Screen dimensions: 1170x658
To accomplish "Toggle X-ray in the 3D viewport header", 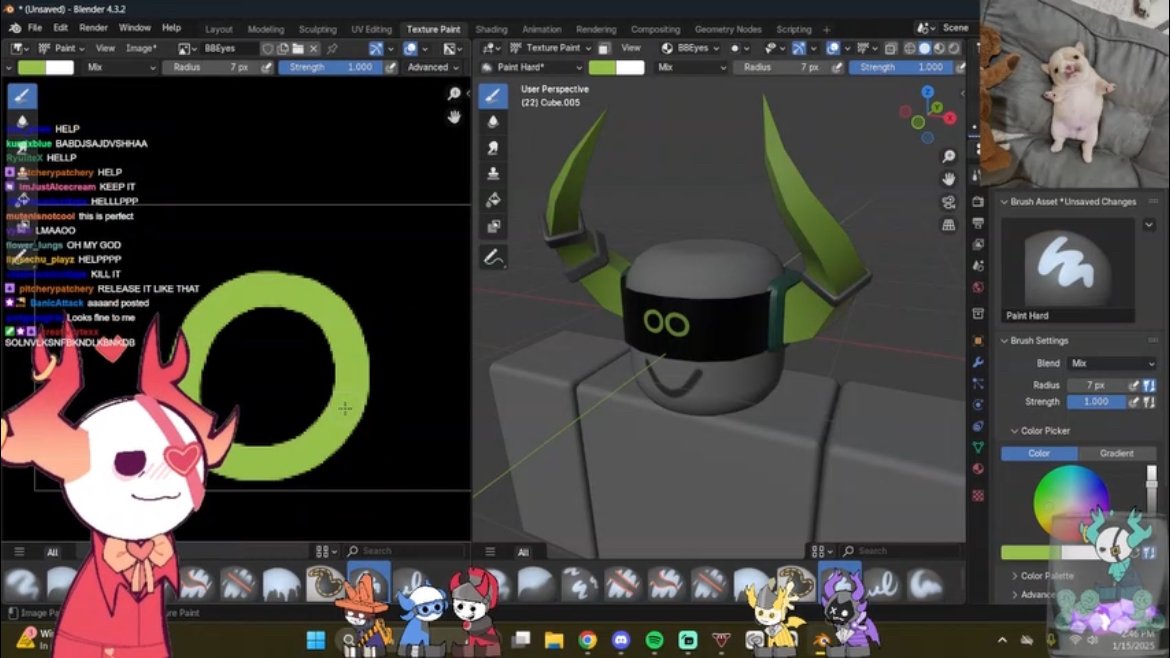I will [x=890, y=48].
